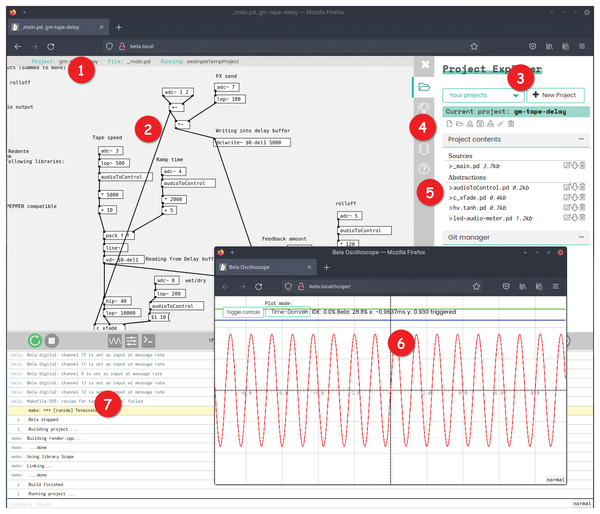Click the green Run/rebuild project button
This screenshot has height=514, width=600.
pos(35,340)
